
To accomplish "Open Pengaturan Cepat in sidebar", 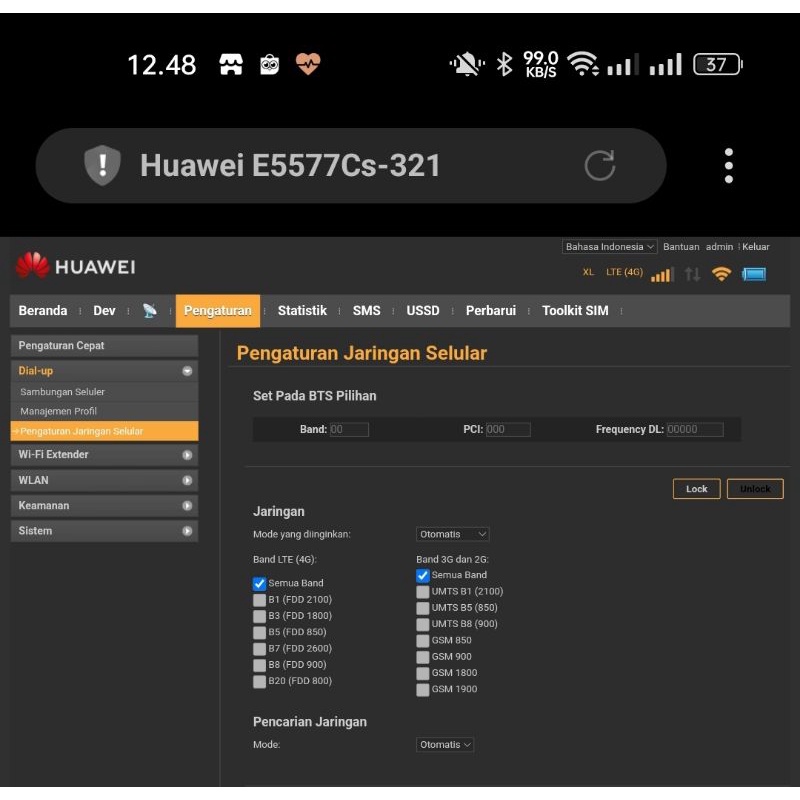I will pyautogui.click(x=104, y=345).
